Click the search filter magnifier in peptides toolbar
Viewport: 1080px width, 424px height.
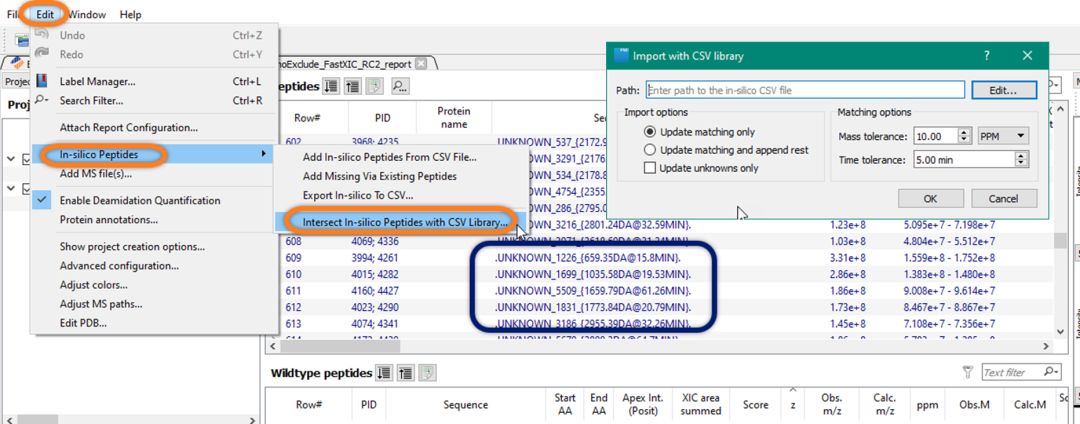pos(399,87)
